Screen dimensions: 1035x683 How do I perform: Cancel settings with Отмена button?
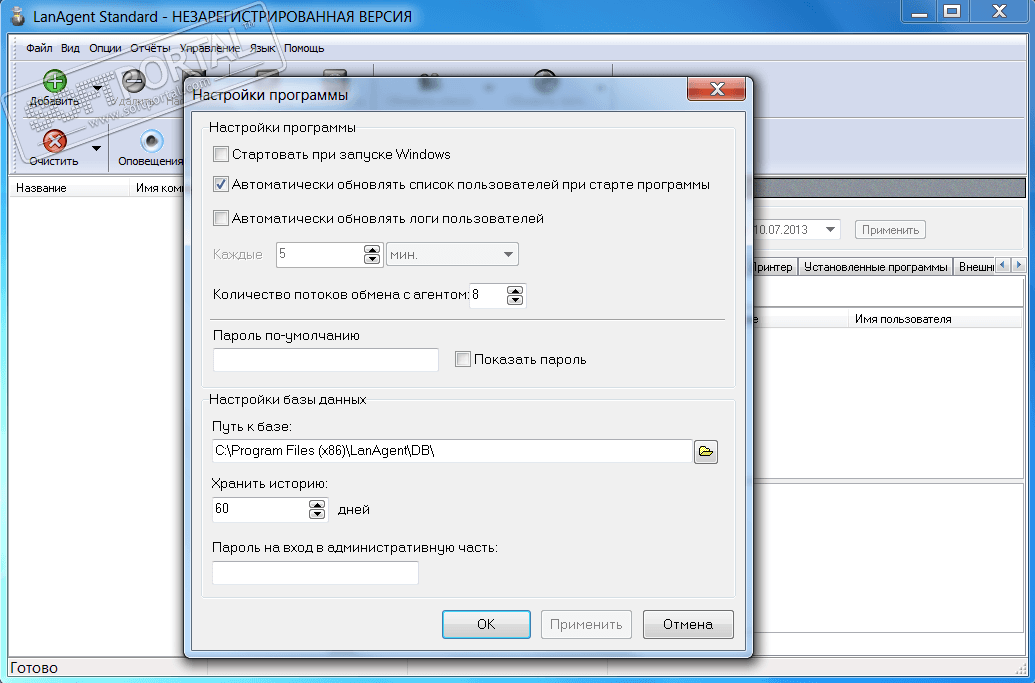click(688, 624)
